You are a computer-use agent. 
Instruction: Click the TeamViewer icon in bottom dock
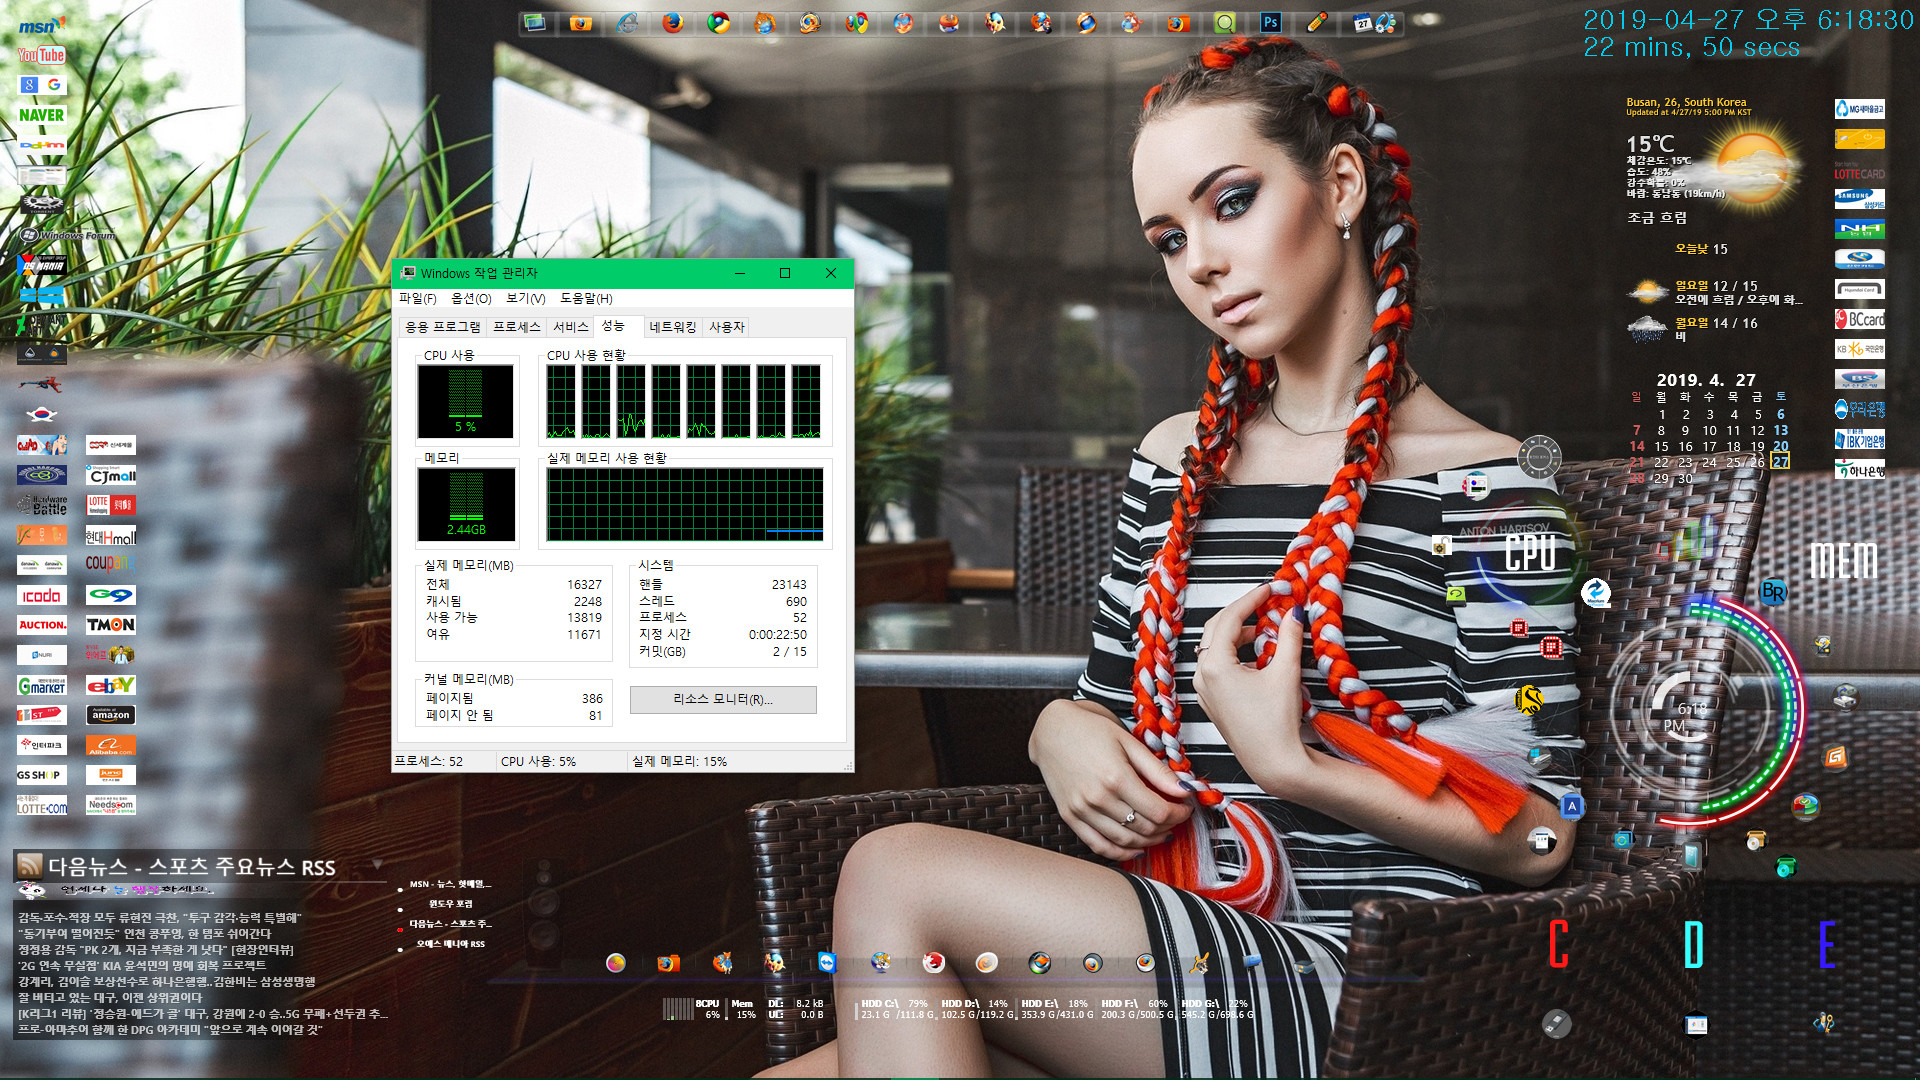826,962
